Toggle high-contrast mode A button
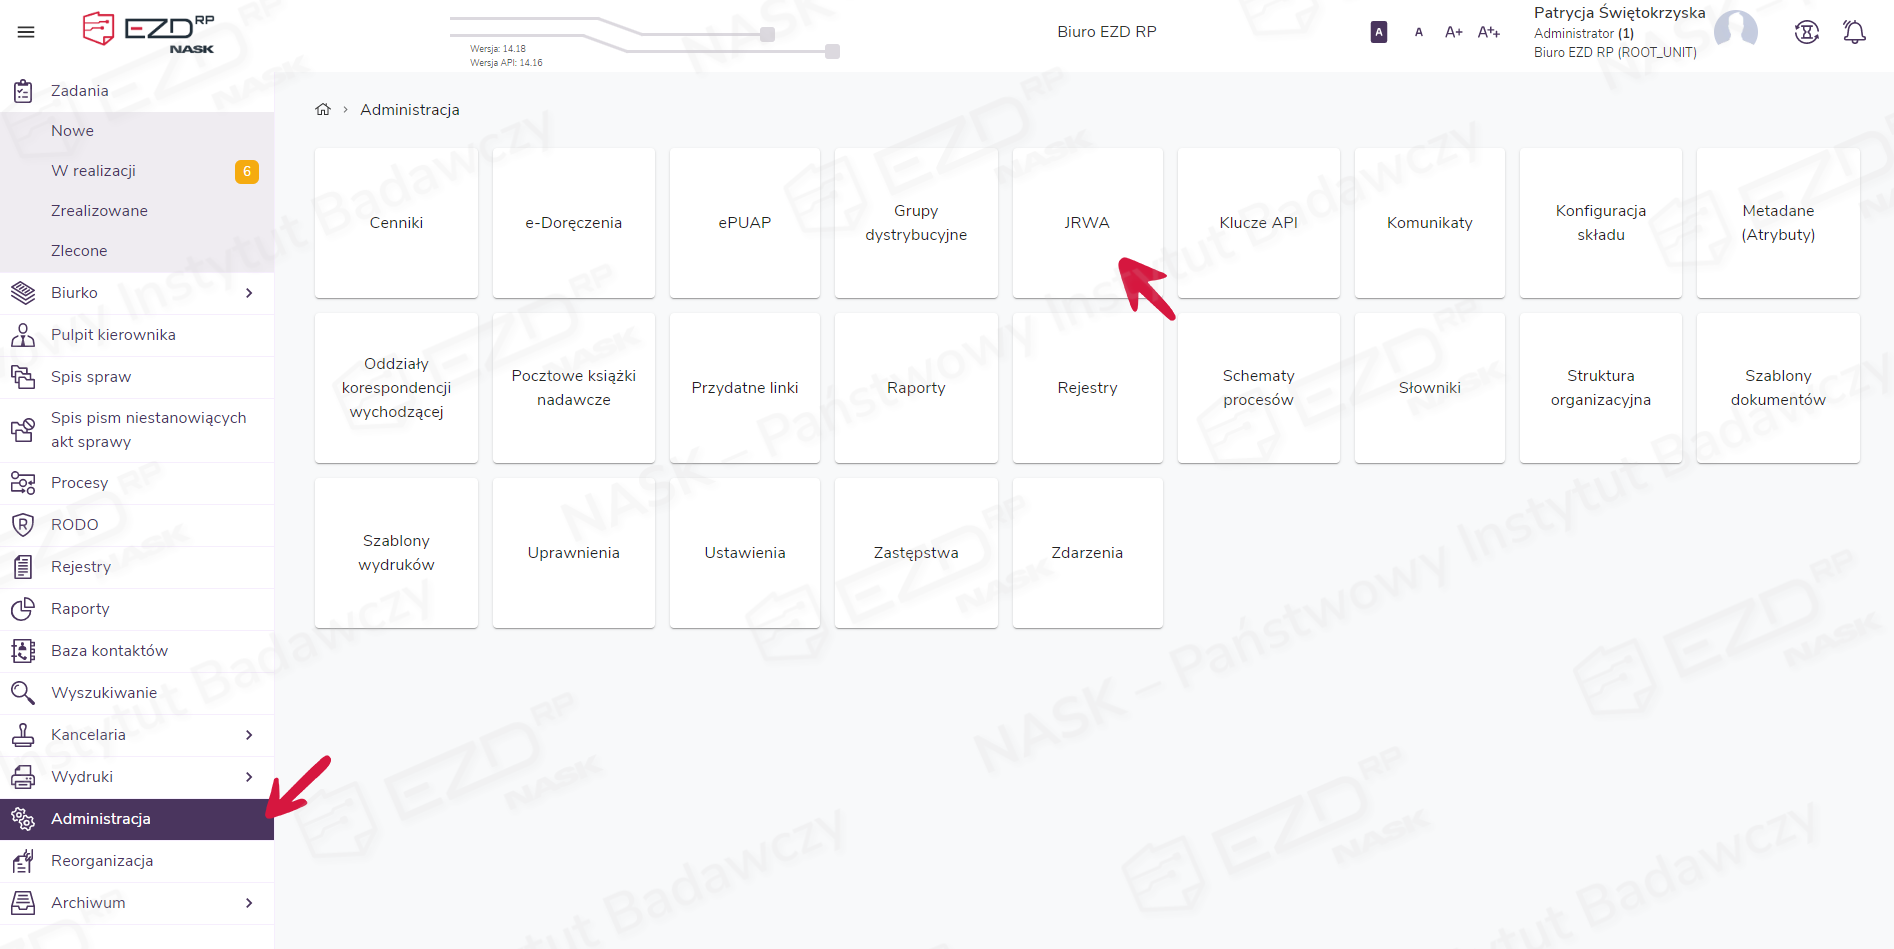Screen dimensions: 1894x949 pyautogui.click(x=1378, y=32)
